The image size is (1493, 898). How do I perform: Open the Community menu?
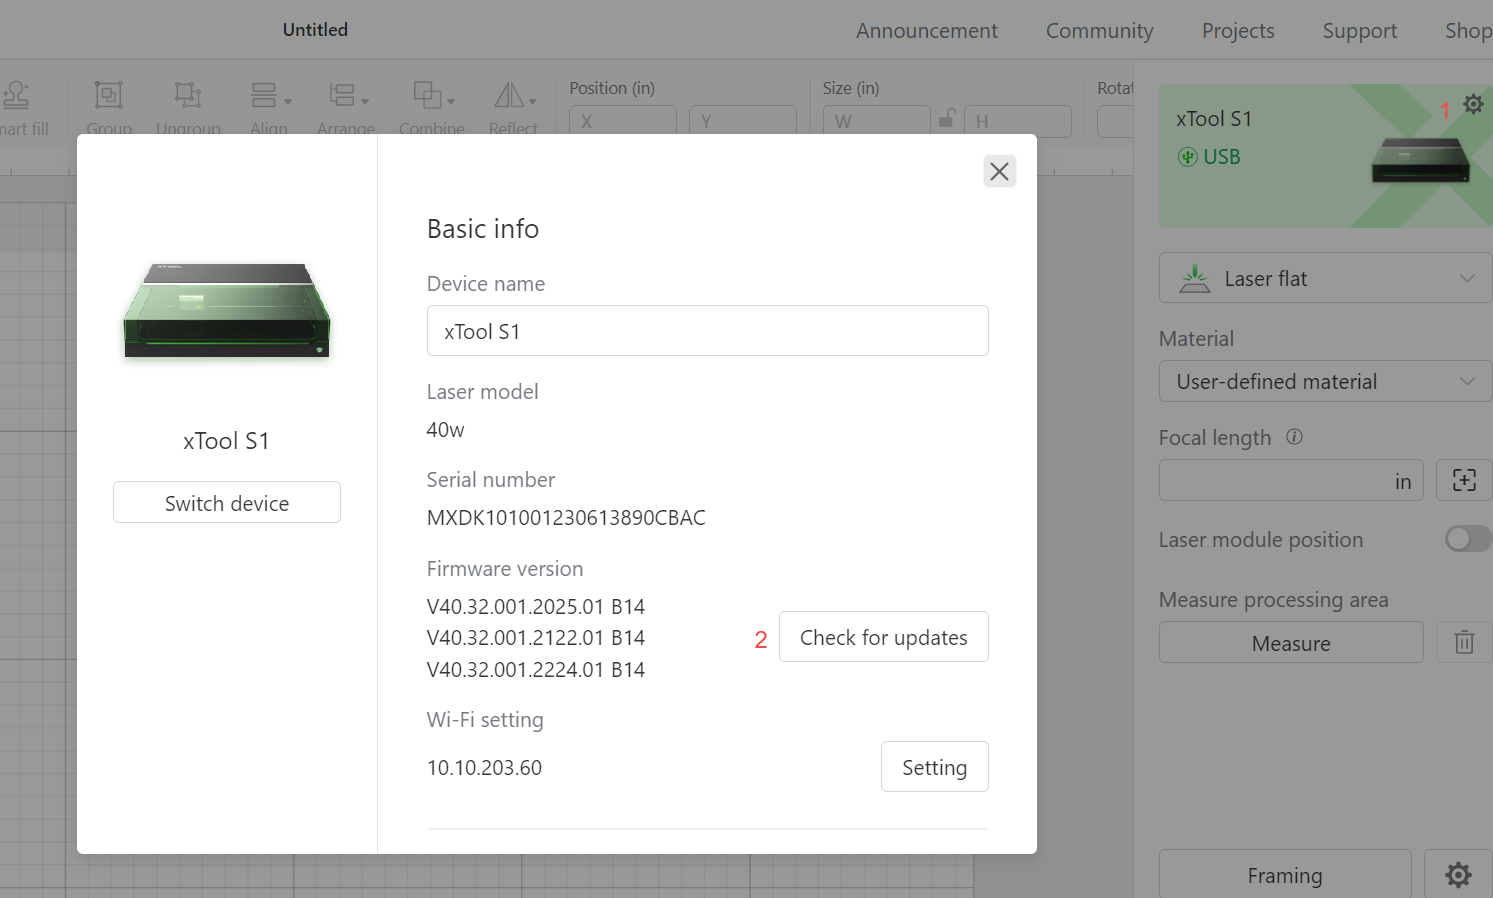tap(1099, 31)
